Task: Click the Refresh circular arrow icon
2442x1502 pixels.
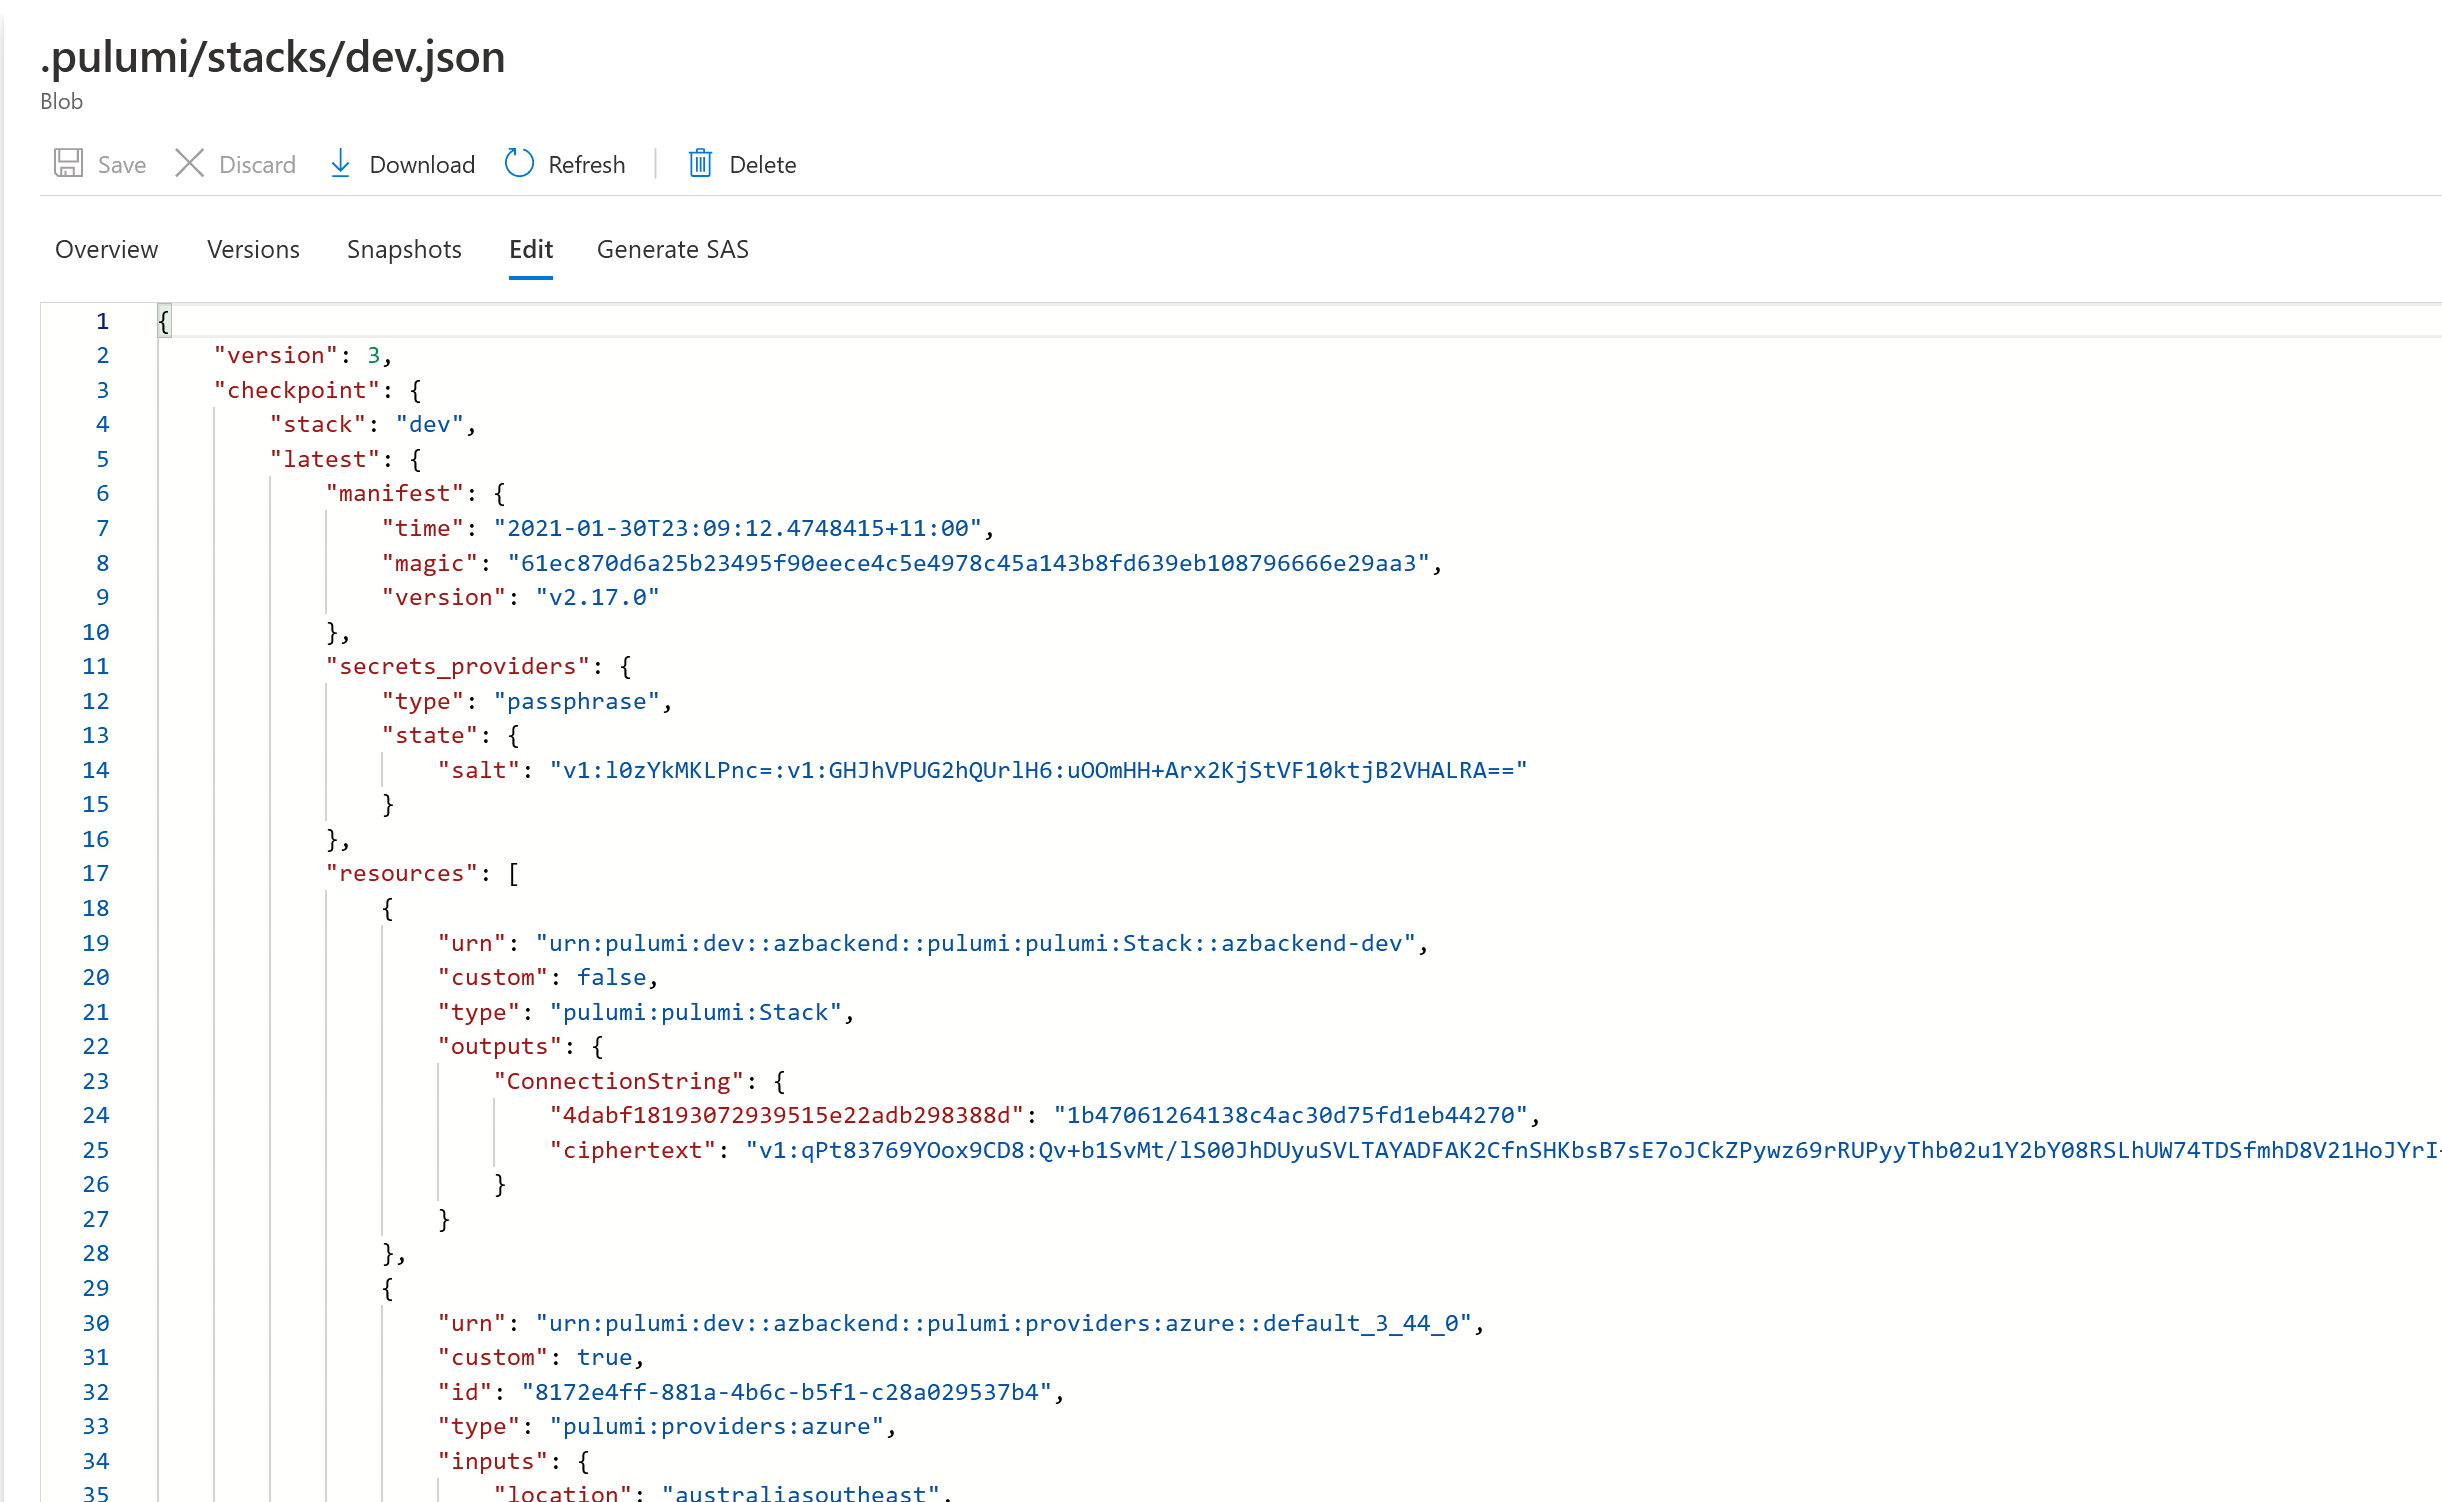Action: (x=519, y=163)
